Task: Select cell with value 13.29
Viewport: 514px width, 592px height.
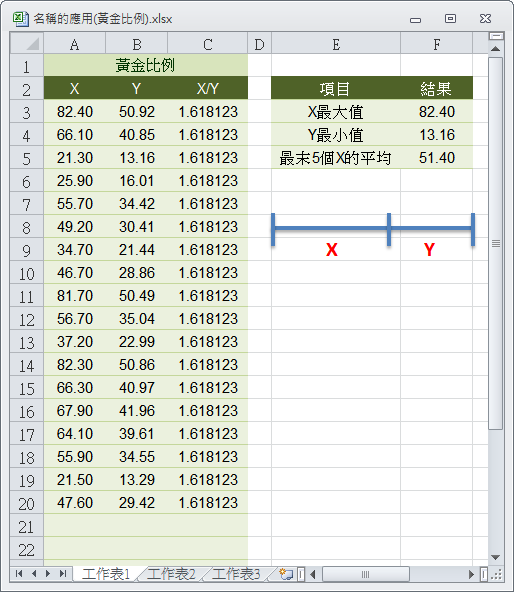Action: pyautogui.click(x=136, y=480)
